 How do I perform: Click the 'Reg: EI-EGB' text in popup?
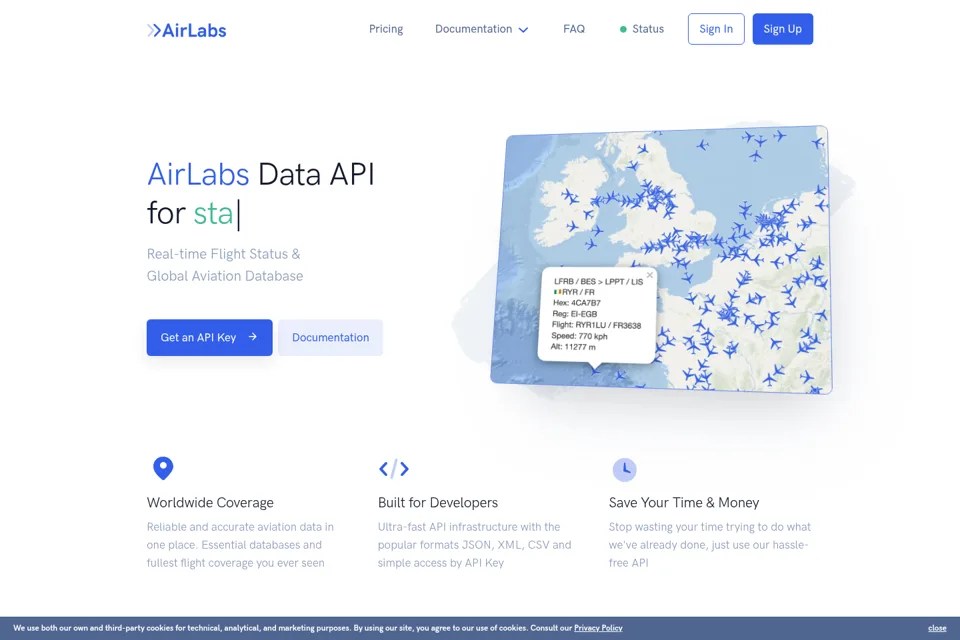[x=574, y=314]
